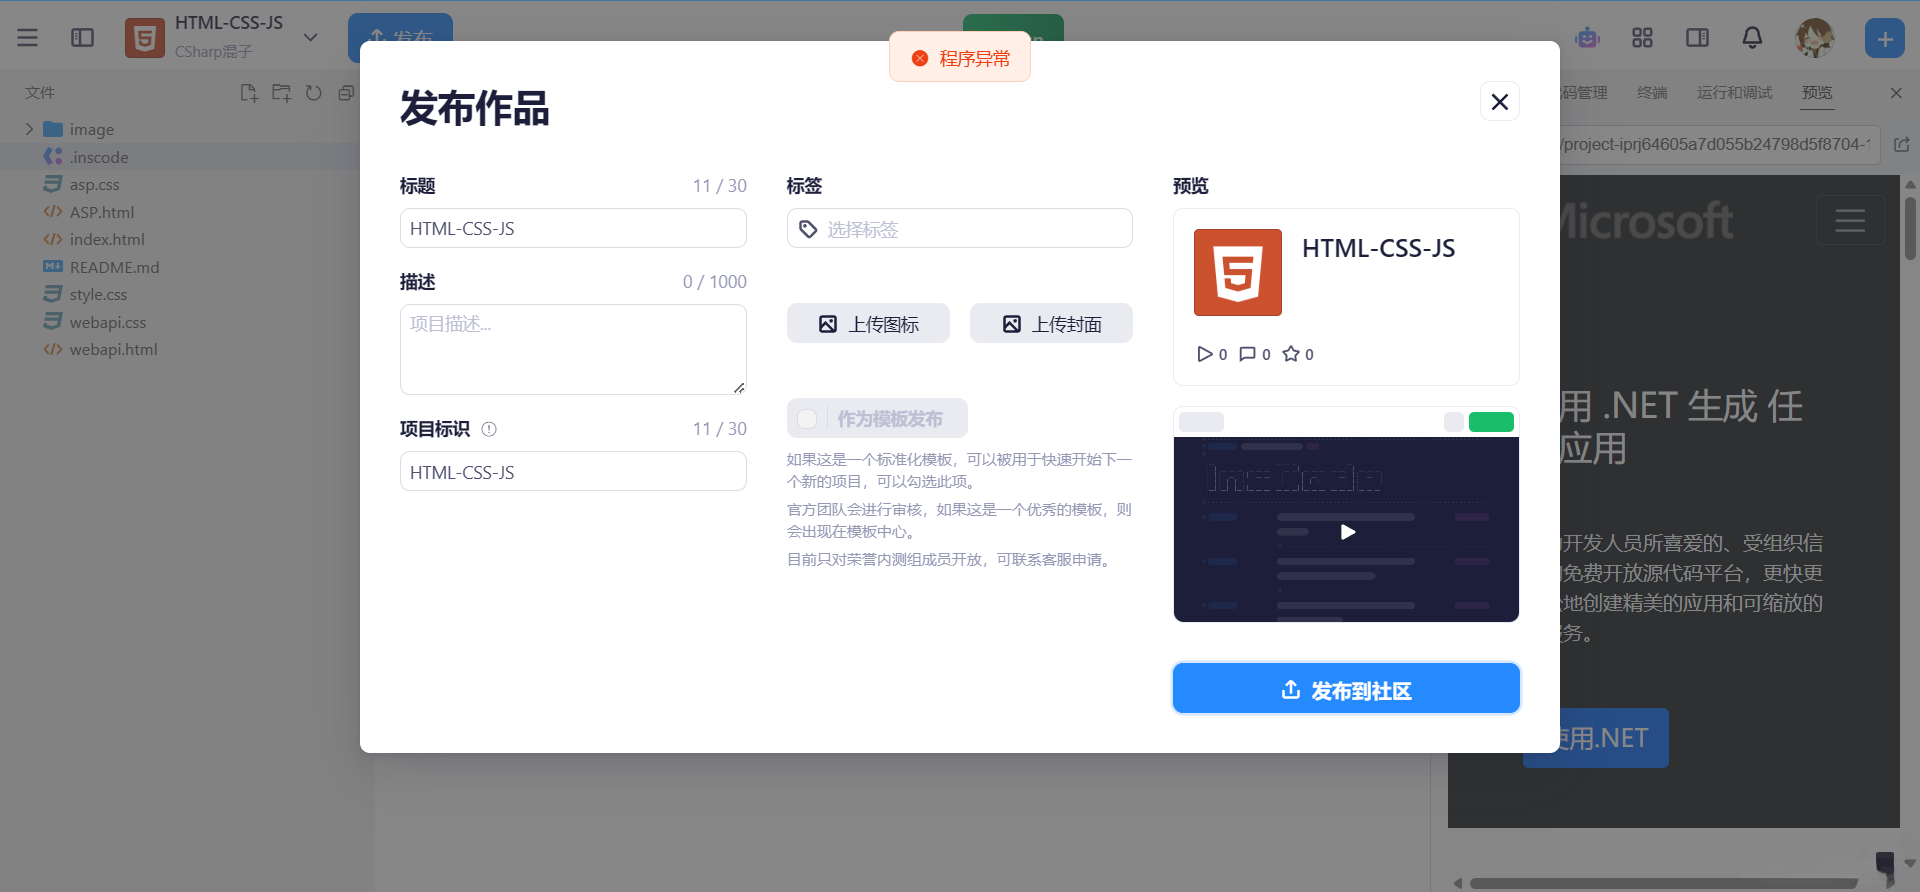Click the preview horizontal scrollbar
Image resolution: width=1920 pixels, height=892 pixels.
coord(1664,883)
